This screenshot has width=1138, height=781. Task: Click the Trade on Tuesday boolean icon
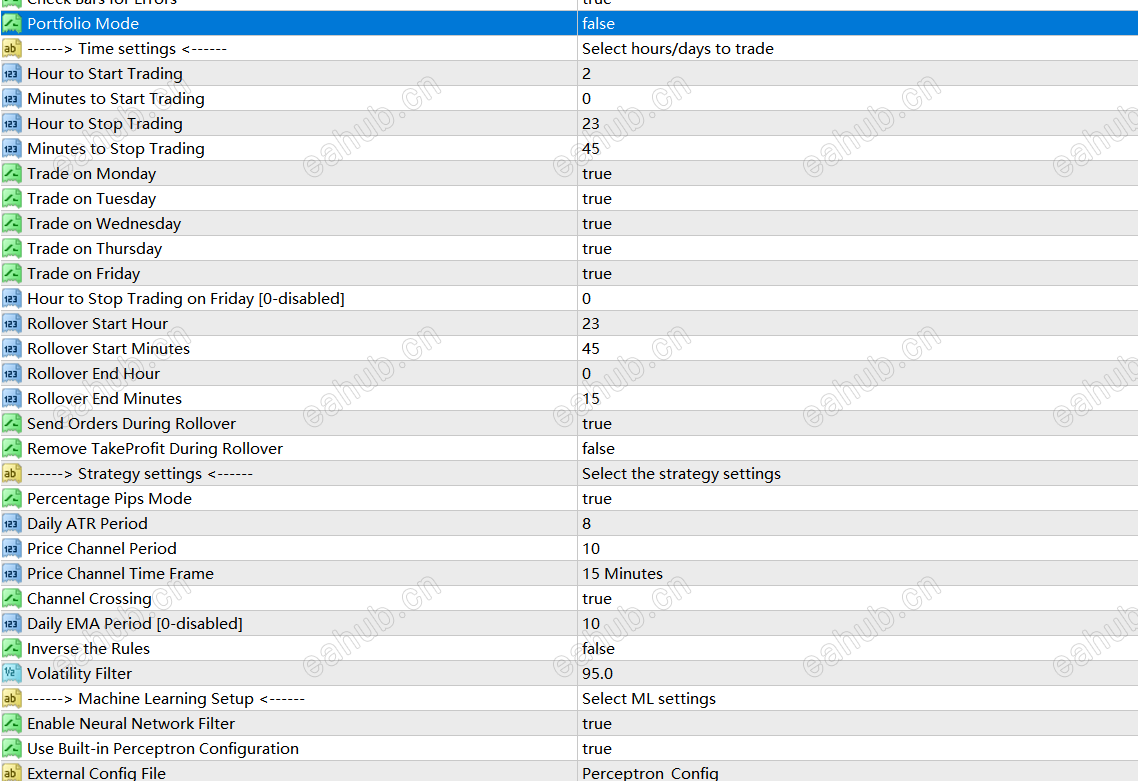point(12,199)
